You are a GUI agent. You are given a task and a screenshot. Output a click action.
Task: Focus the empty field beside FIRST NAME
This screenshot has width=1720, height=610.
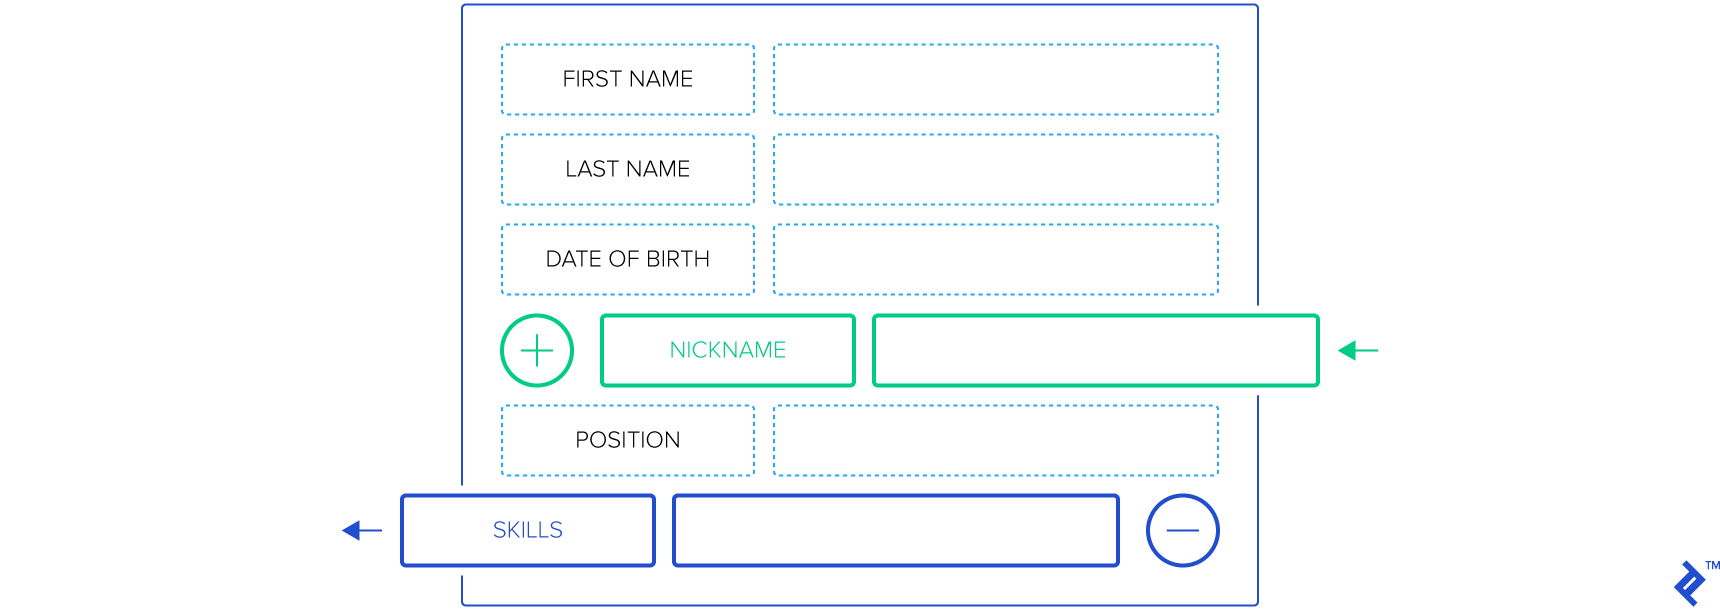[x=996, y=79]
